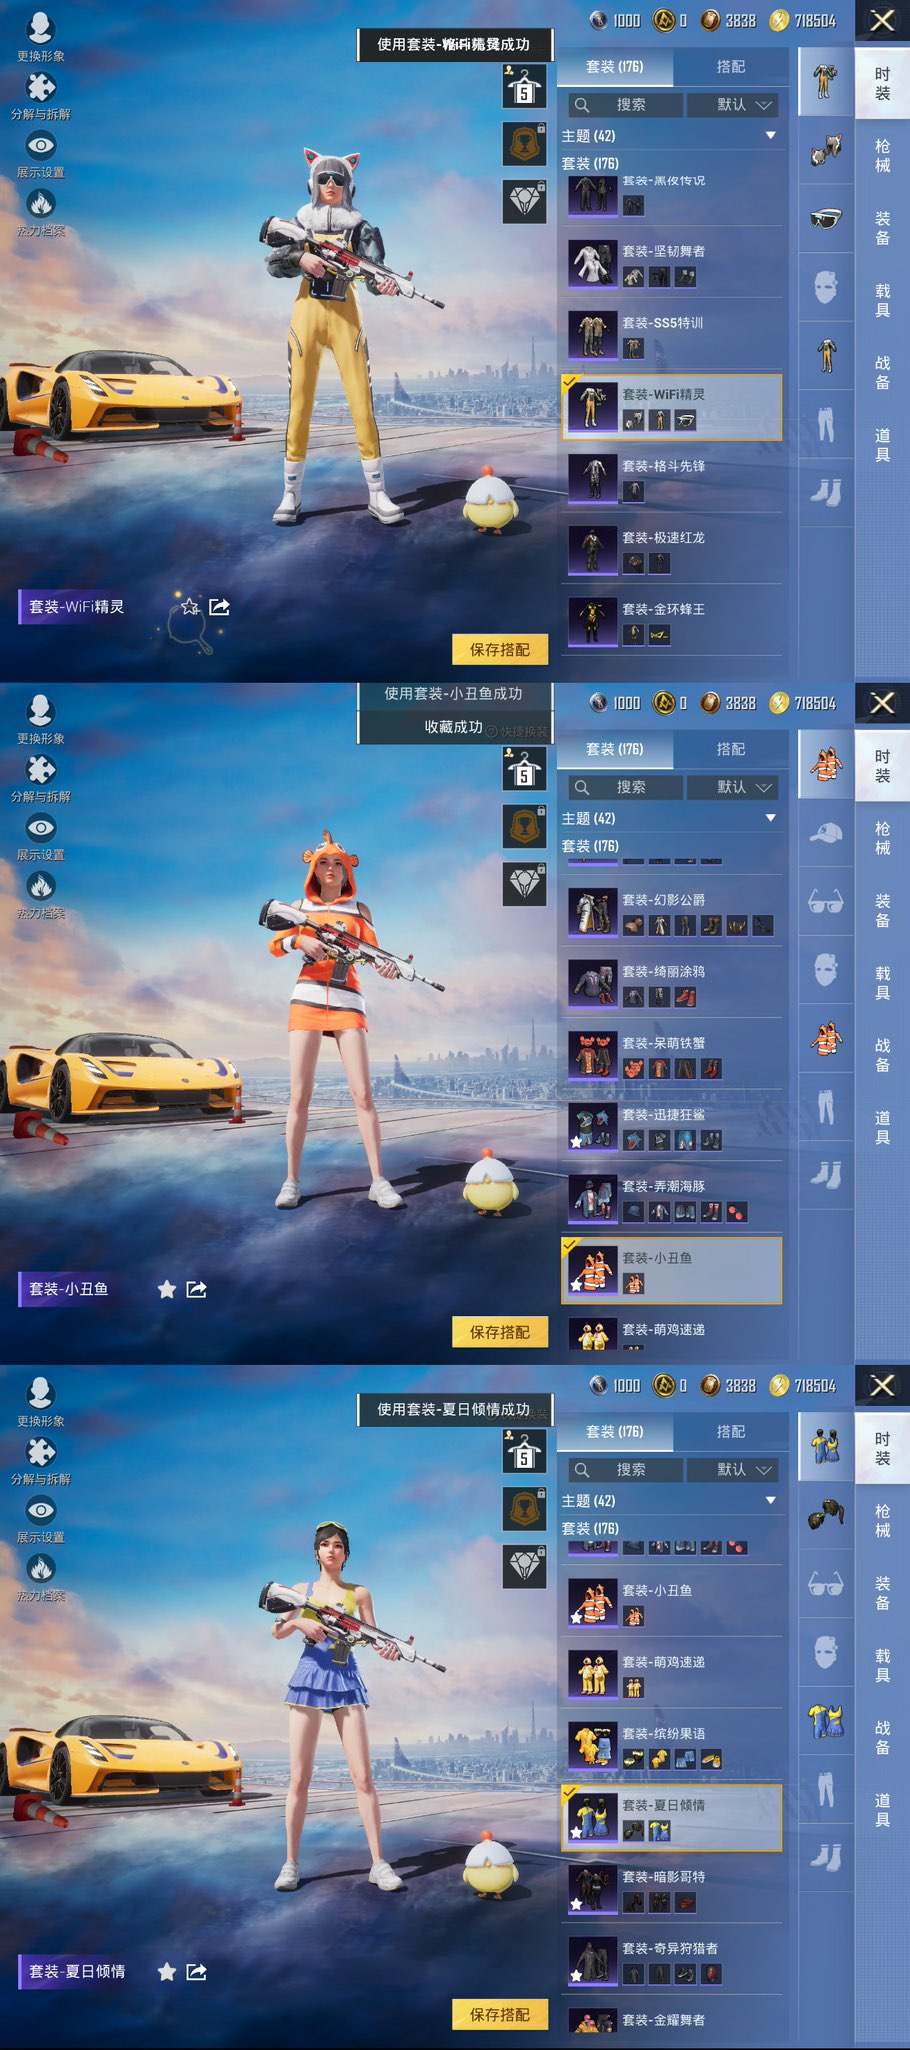Select outfit 套装-幻影公爵

coord(671,913)
